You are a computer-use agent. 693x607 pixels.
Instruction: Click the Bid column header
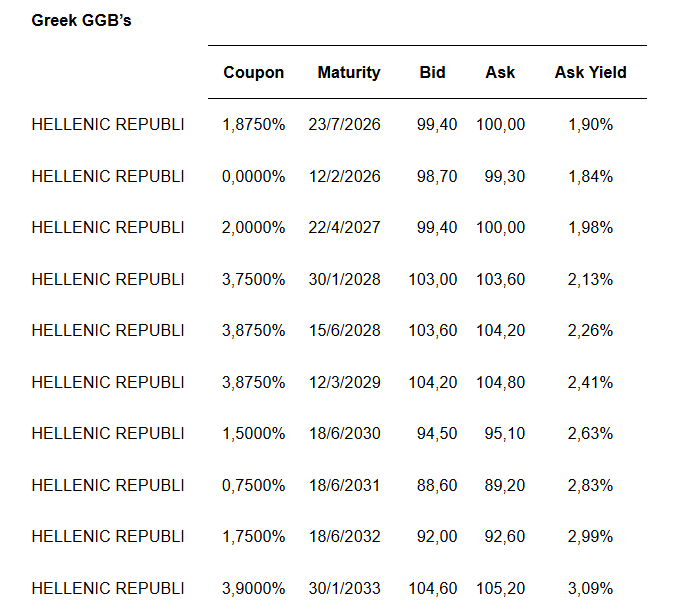pyautogui.click(x=433, y=72)
